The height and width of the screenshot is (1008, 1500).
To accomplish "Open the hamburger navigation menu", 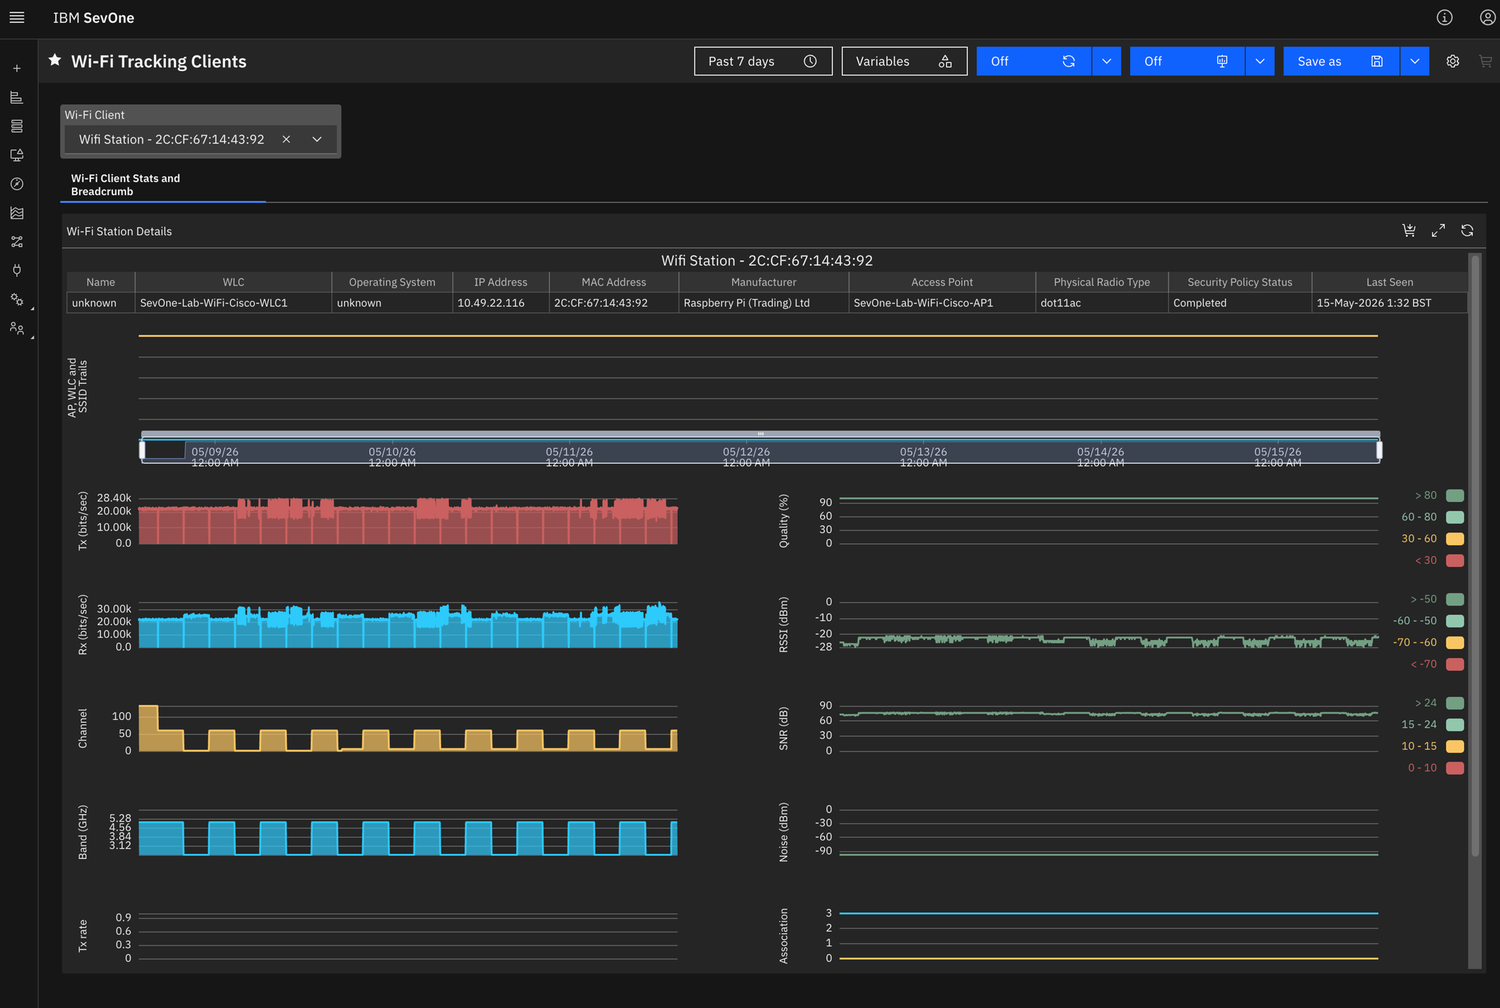I will (x=17, y=17).
